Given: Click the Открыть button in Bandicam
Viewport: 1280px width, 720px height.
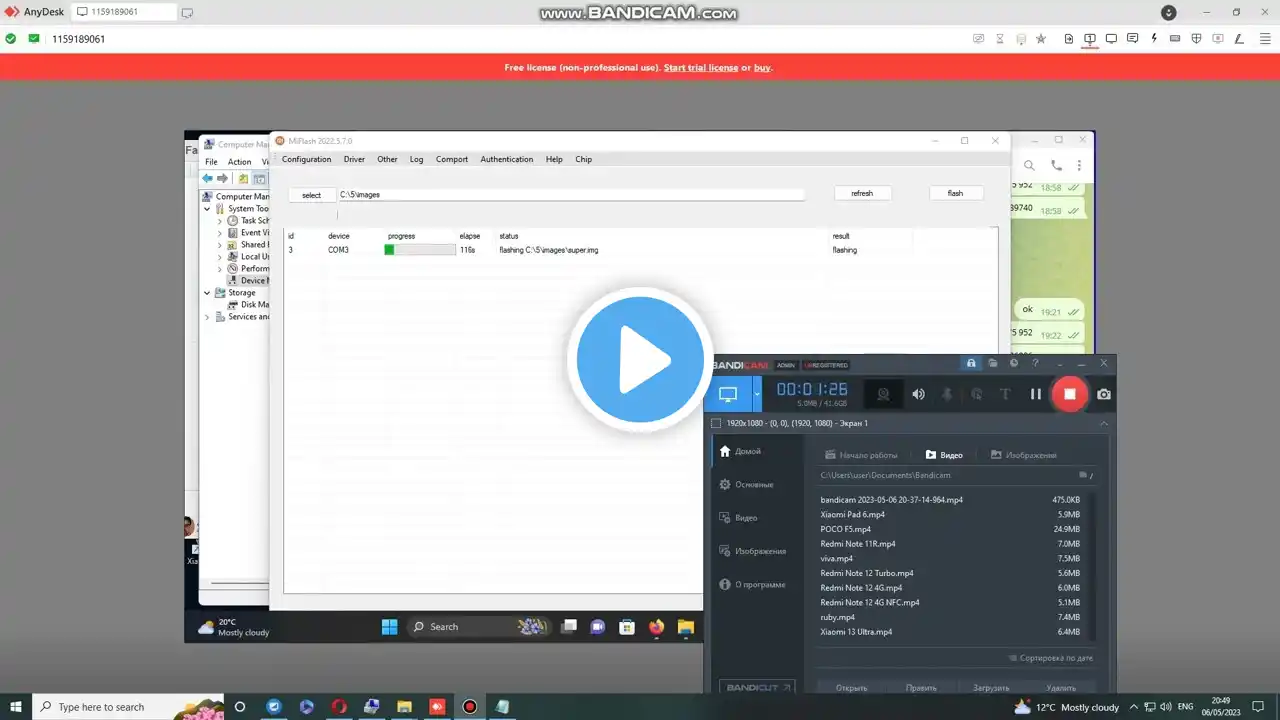Looking at the screenshot, I should point(851,688).
